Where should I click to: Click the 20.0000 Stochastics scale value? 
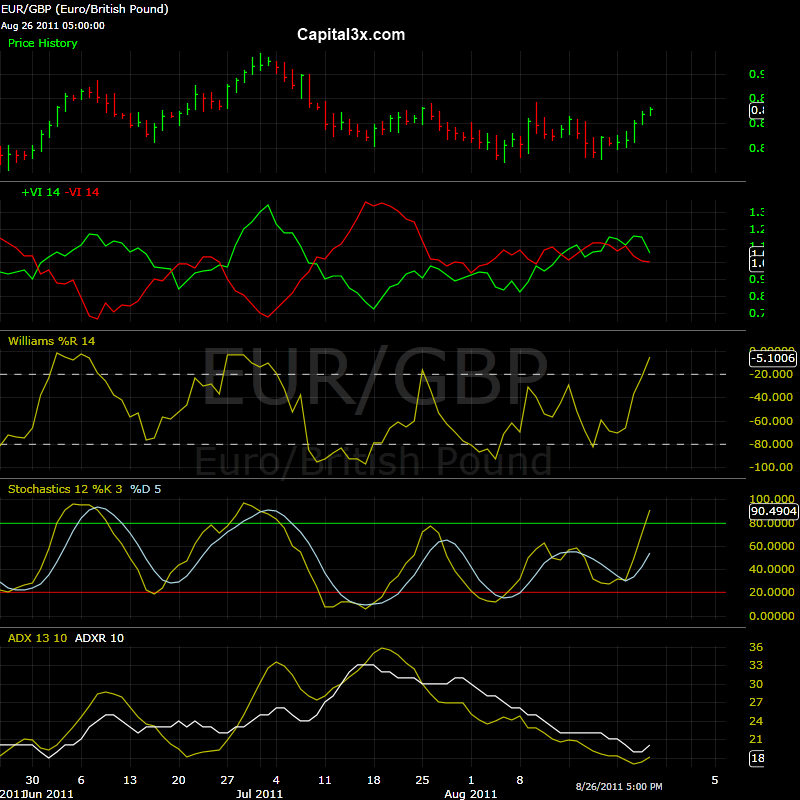(x=772, y=592)
